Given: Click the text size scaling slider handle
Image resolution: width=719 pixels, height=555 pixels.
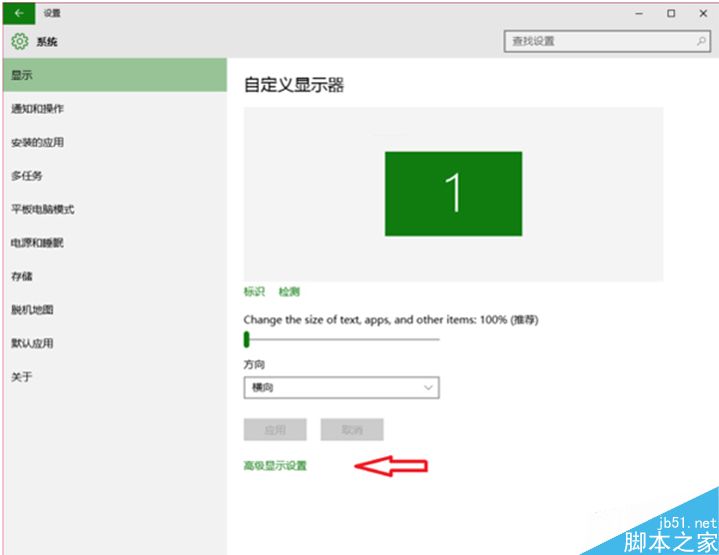Looking at the screenshot, I should coord(247,339).
